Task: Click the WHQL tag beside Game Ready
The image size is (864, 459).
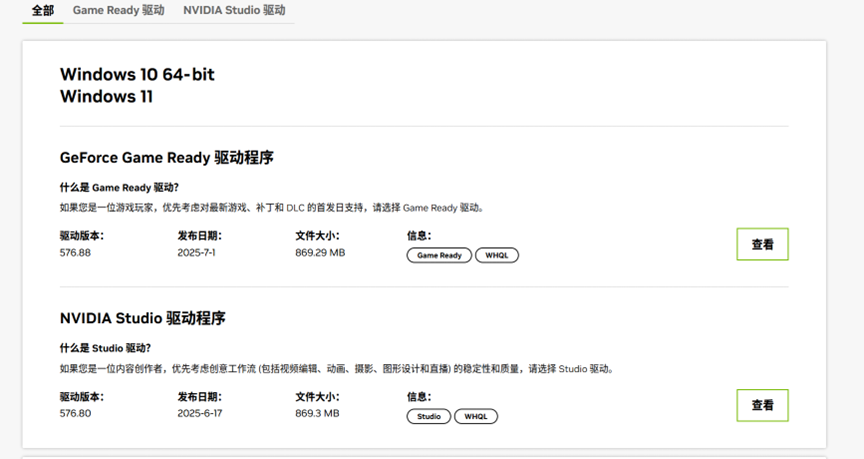Action: pyautogui.click(x=496, y=255)
